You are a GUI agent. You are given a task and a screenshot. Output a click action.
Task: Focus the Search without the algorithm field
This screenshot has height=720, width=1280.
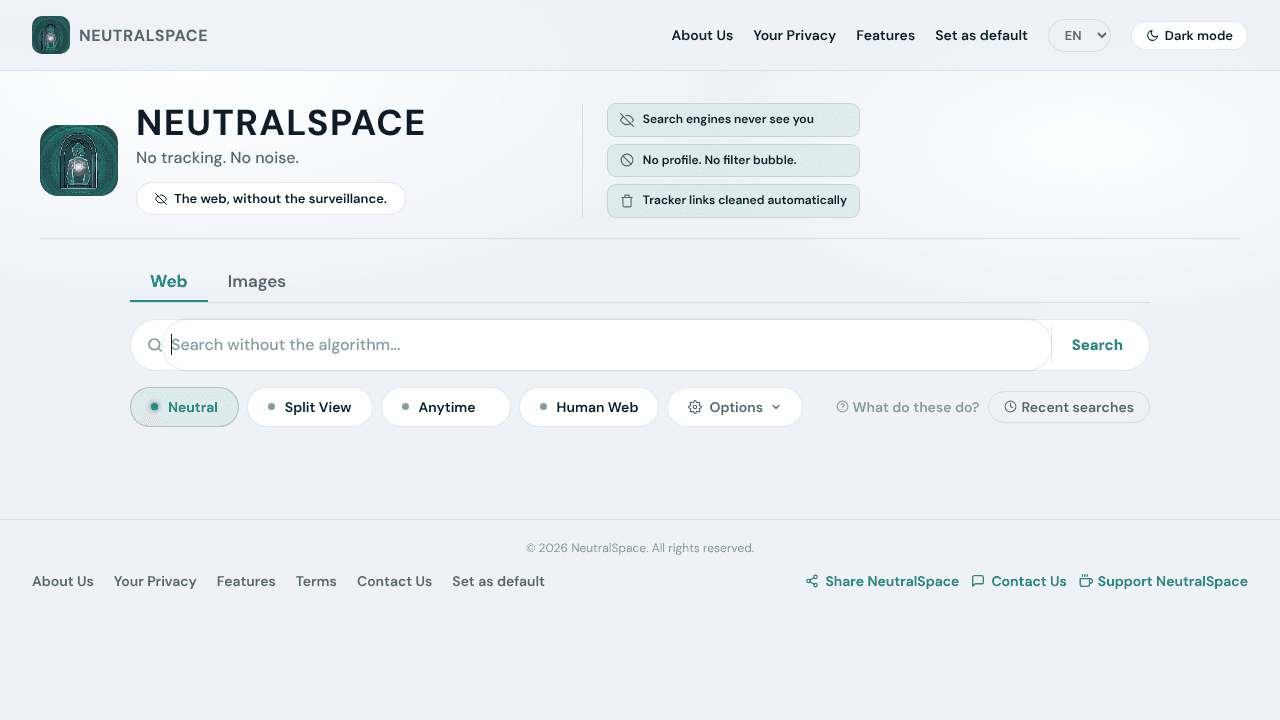click(606, 345)
